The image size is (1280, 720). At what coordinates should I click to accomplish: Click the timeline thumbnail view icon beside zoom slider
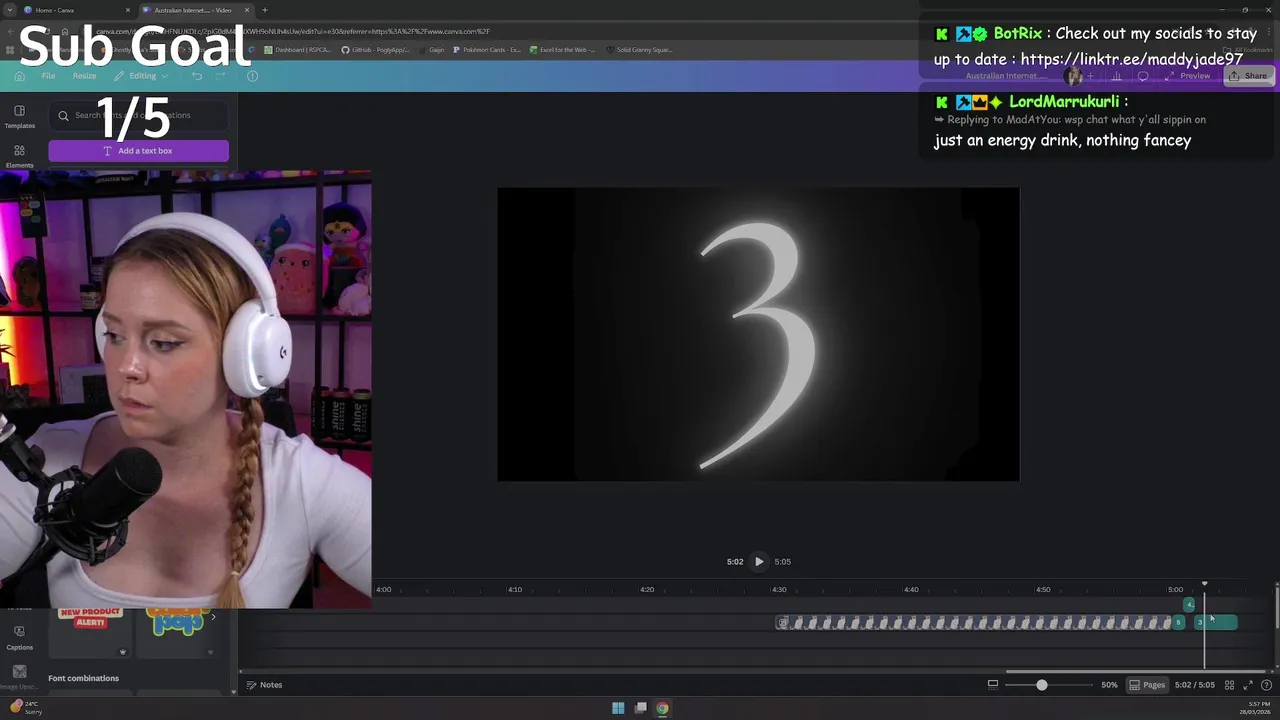coord(993,685)
